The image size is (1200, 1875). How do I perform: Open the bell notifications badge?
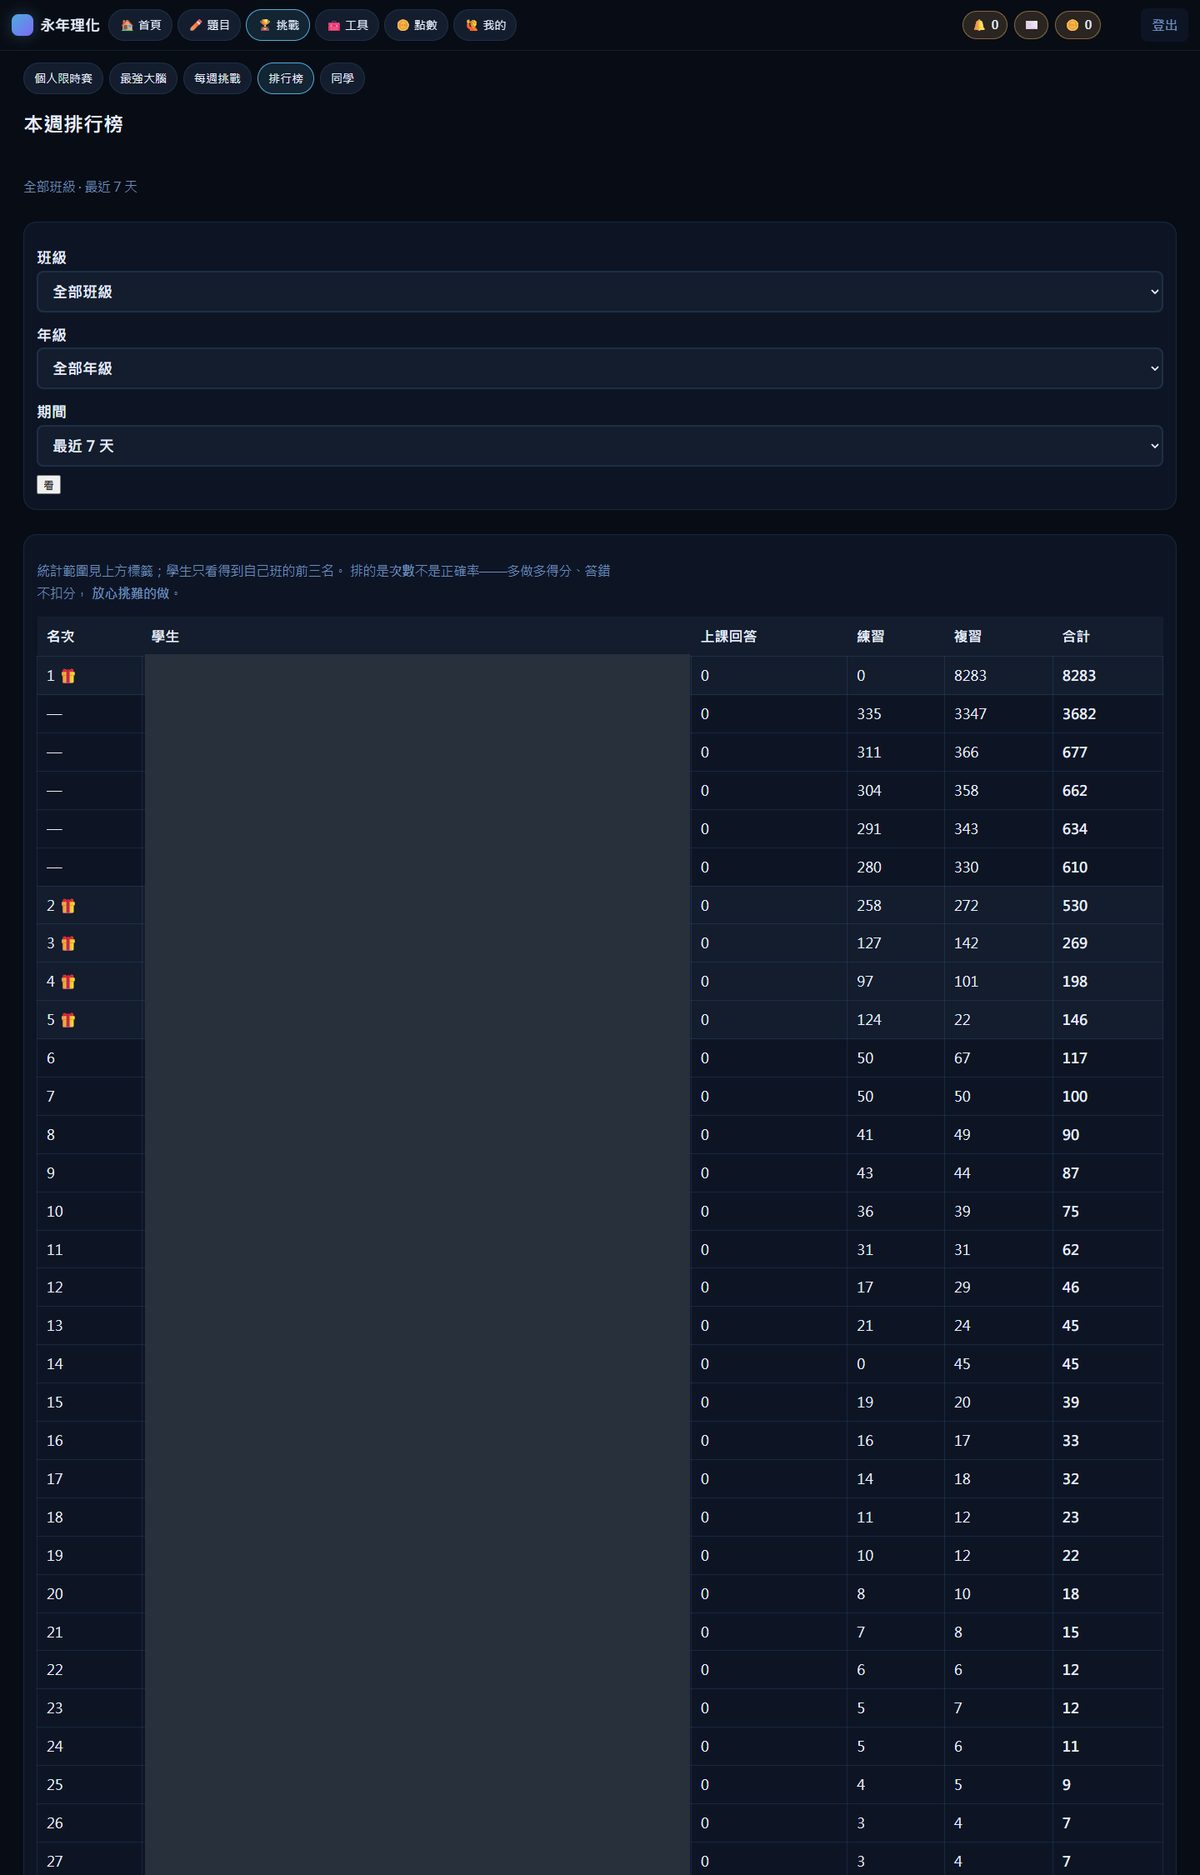point(985,25)
